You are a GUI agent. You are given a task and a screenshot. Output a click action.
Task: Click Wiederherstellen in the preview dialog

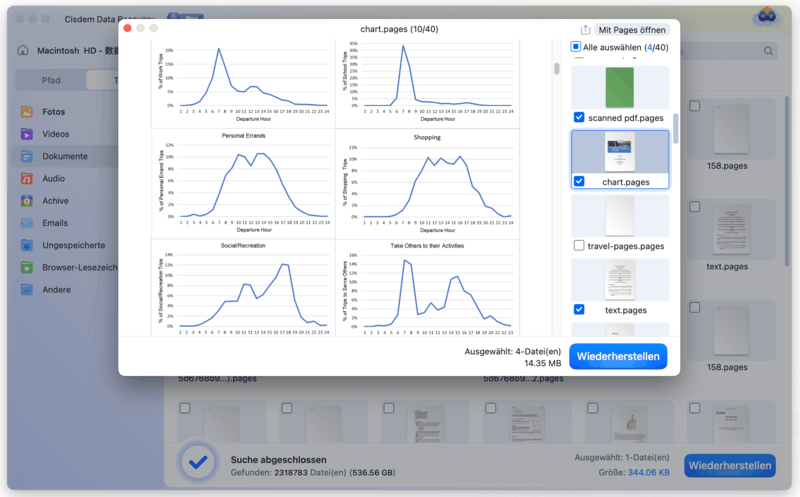[x=618, y=356]
